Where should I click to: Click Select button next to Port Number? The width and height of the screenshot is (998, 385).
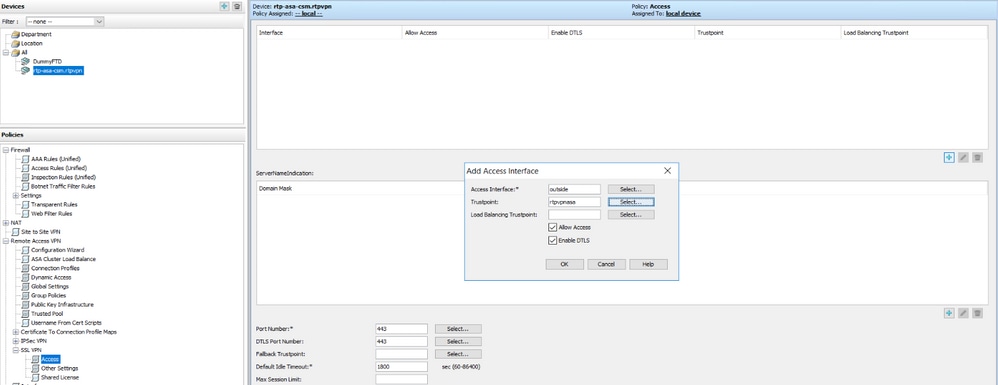[x=458, y=329]
